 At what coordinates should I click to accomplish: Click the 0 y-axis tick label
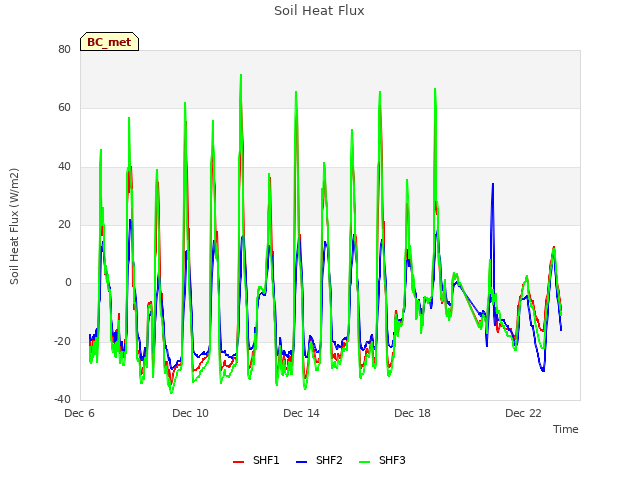68,283
